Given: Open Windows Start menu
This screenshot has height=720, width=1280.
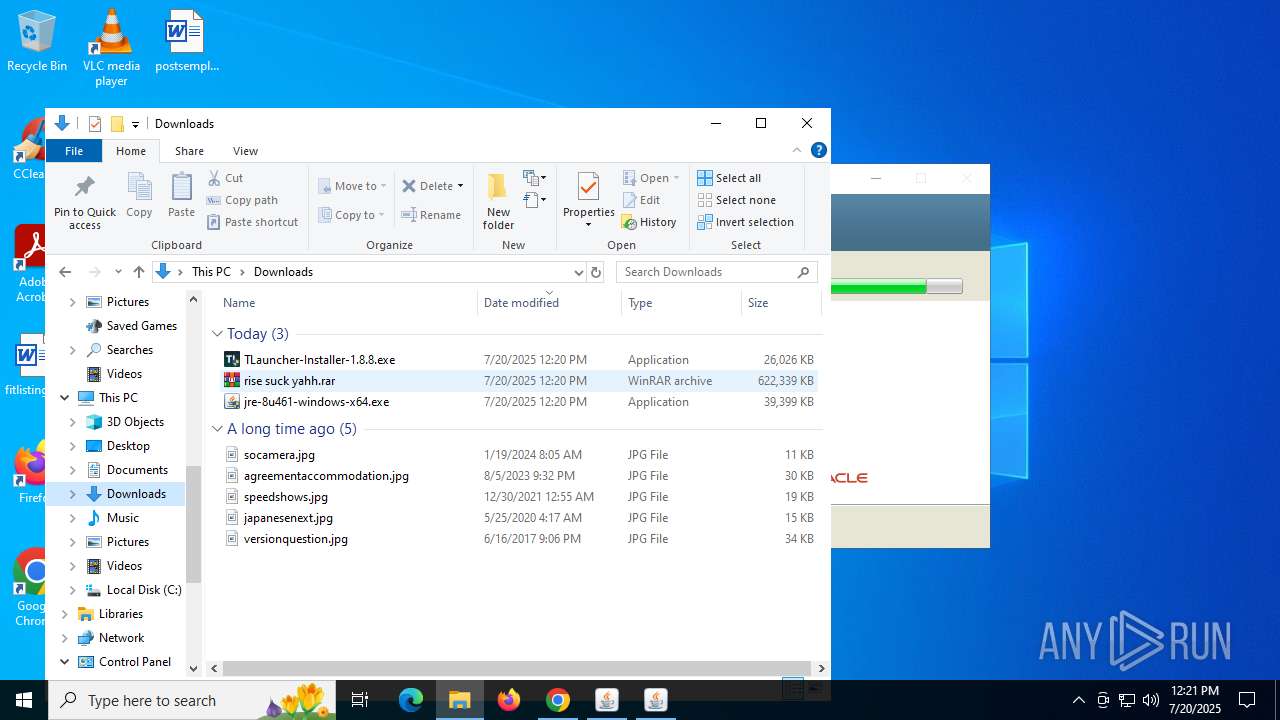Looking at the screenshot, I should pyautogui.click(x=24, y=700).
